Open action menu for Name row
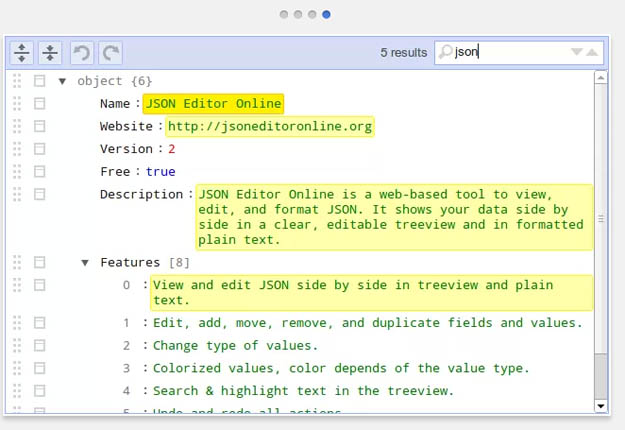 (39, 104)
